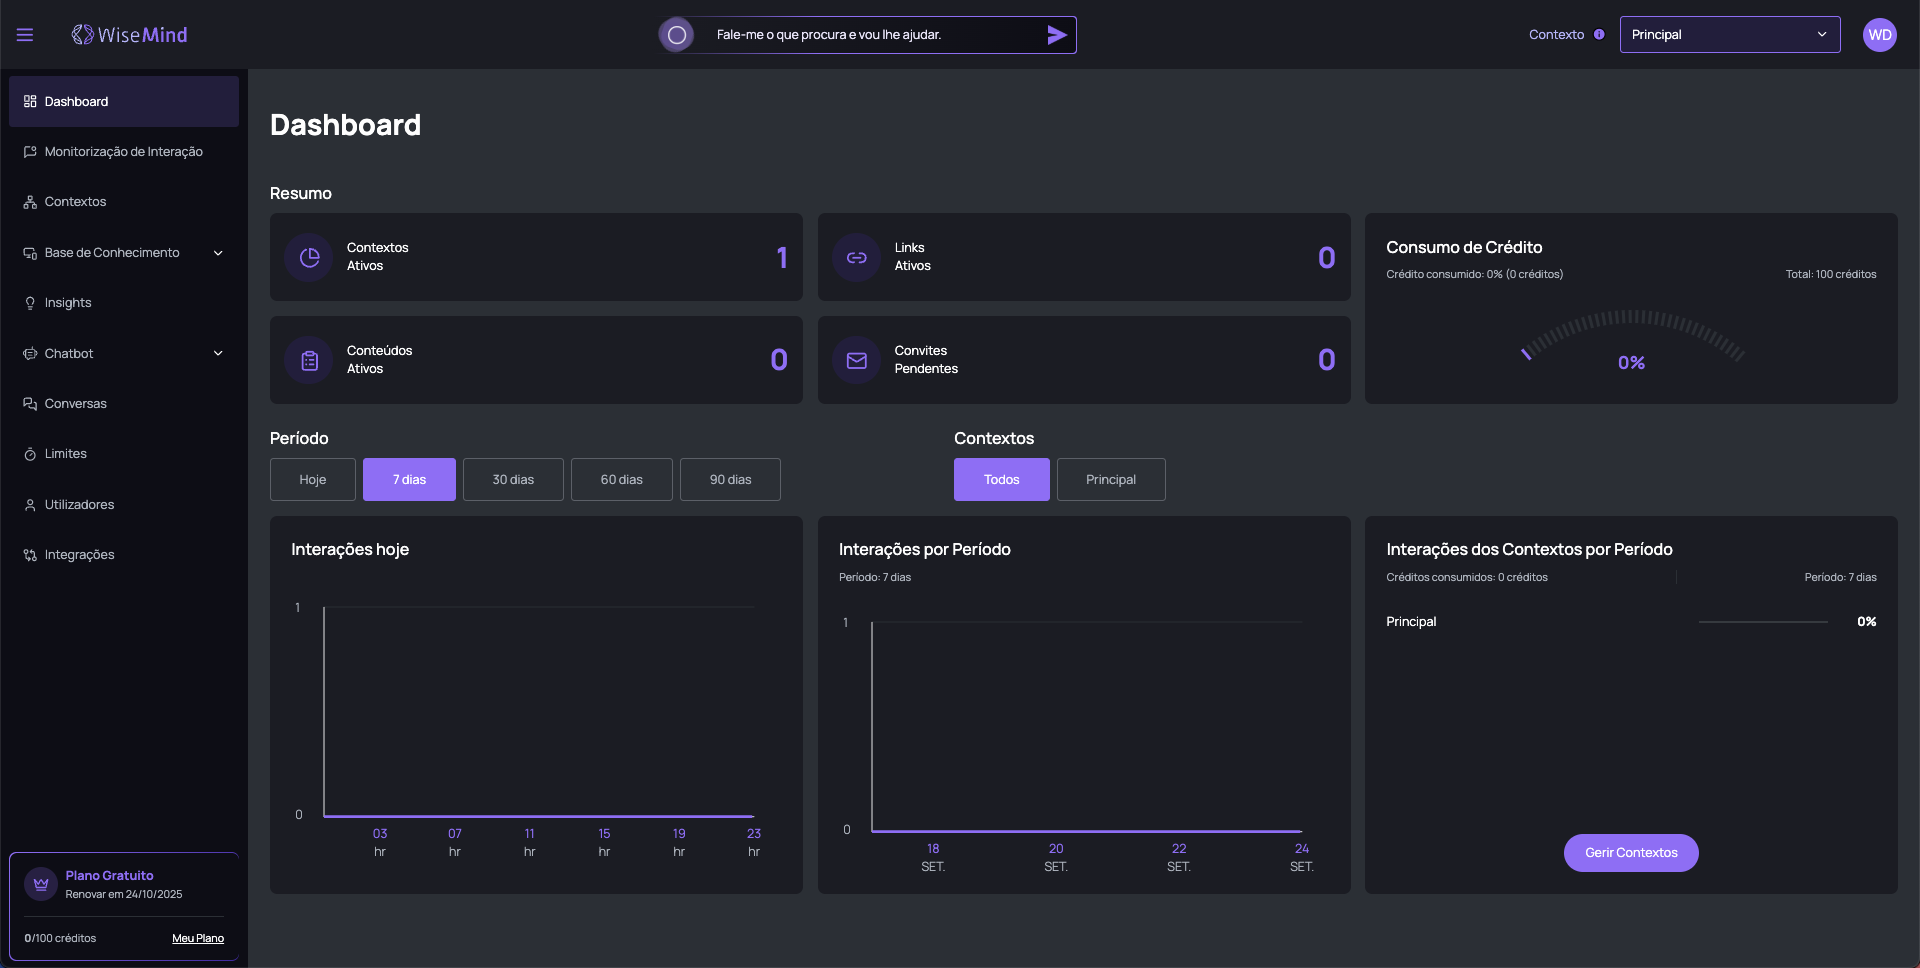Click the Convites Pendentes envelope icon
This screenshot has width=1920, height=968.
click(857, 361)
